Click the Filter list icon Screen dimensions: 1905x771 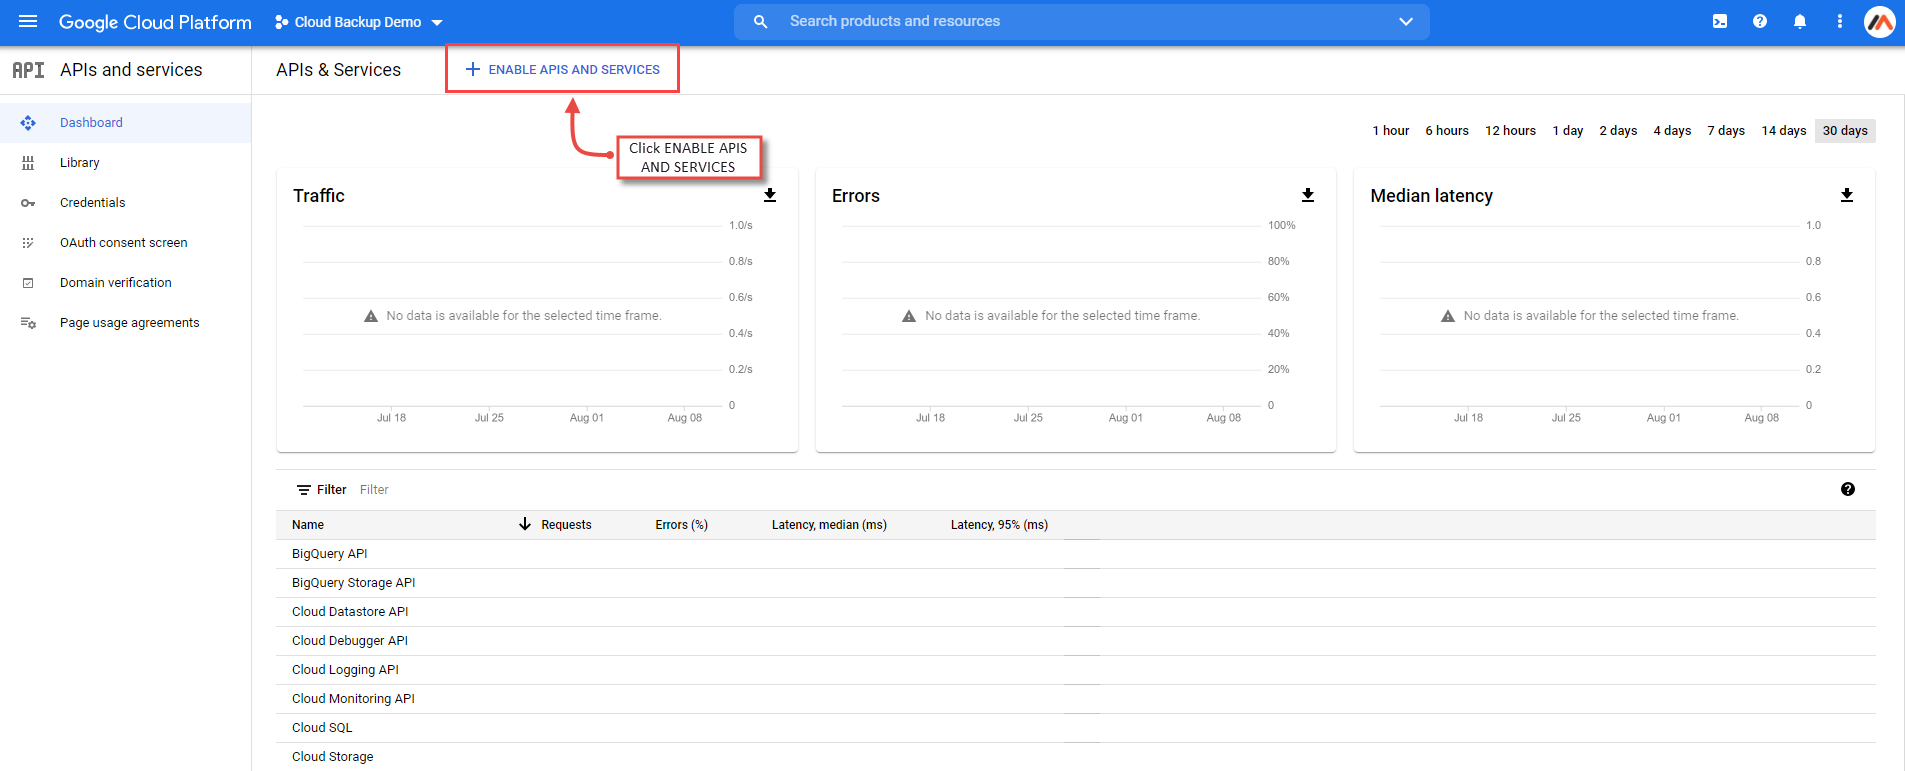point(304,490)
